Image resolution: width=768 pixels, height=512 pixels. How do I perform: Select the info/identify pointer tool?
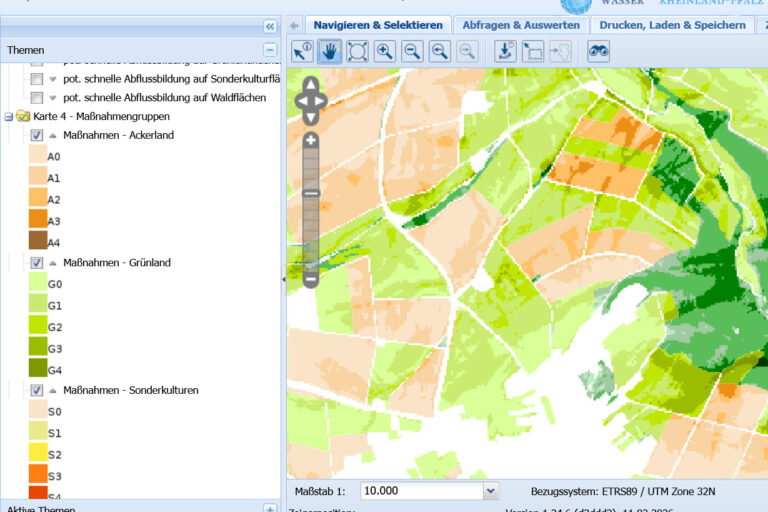302,51
